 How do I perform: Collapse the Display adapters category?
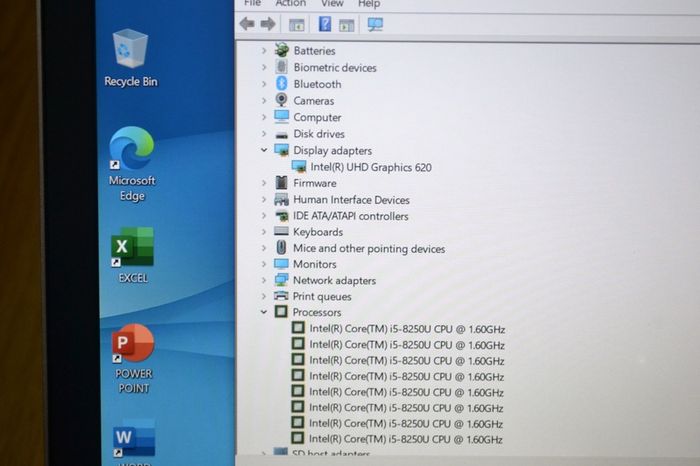pos(264,150)
